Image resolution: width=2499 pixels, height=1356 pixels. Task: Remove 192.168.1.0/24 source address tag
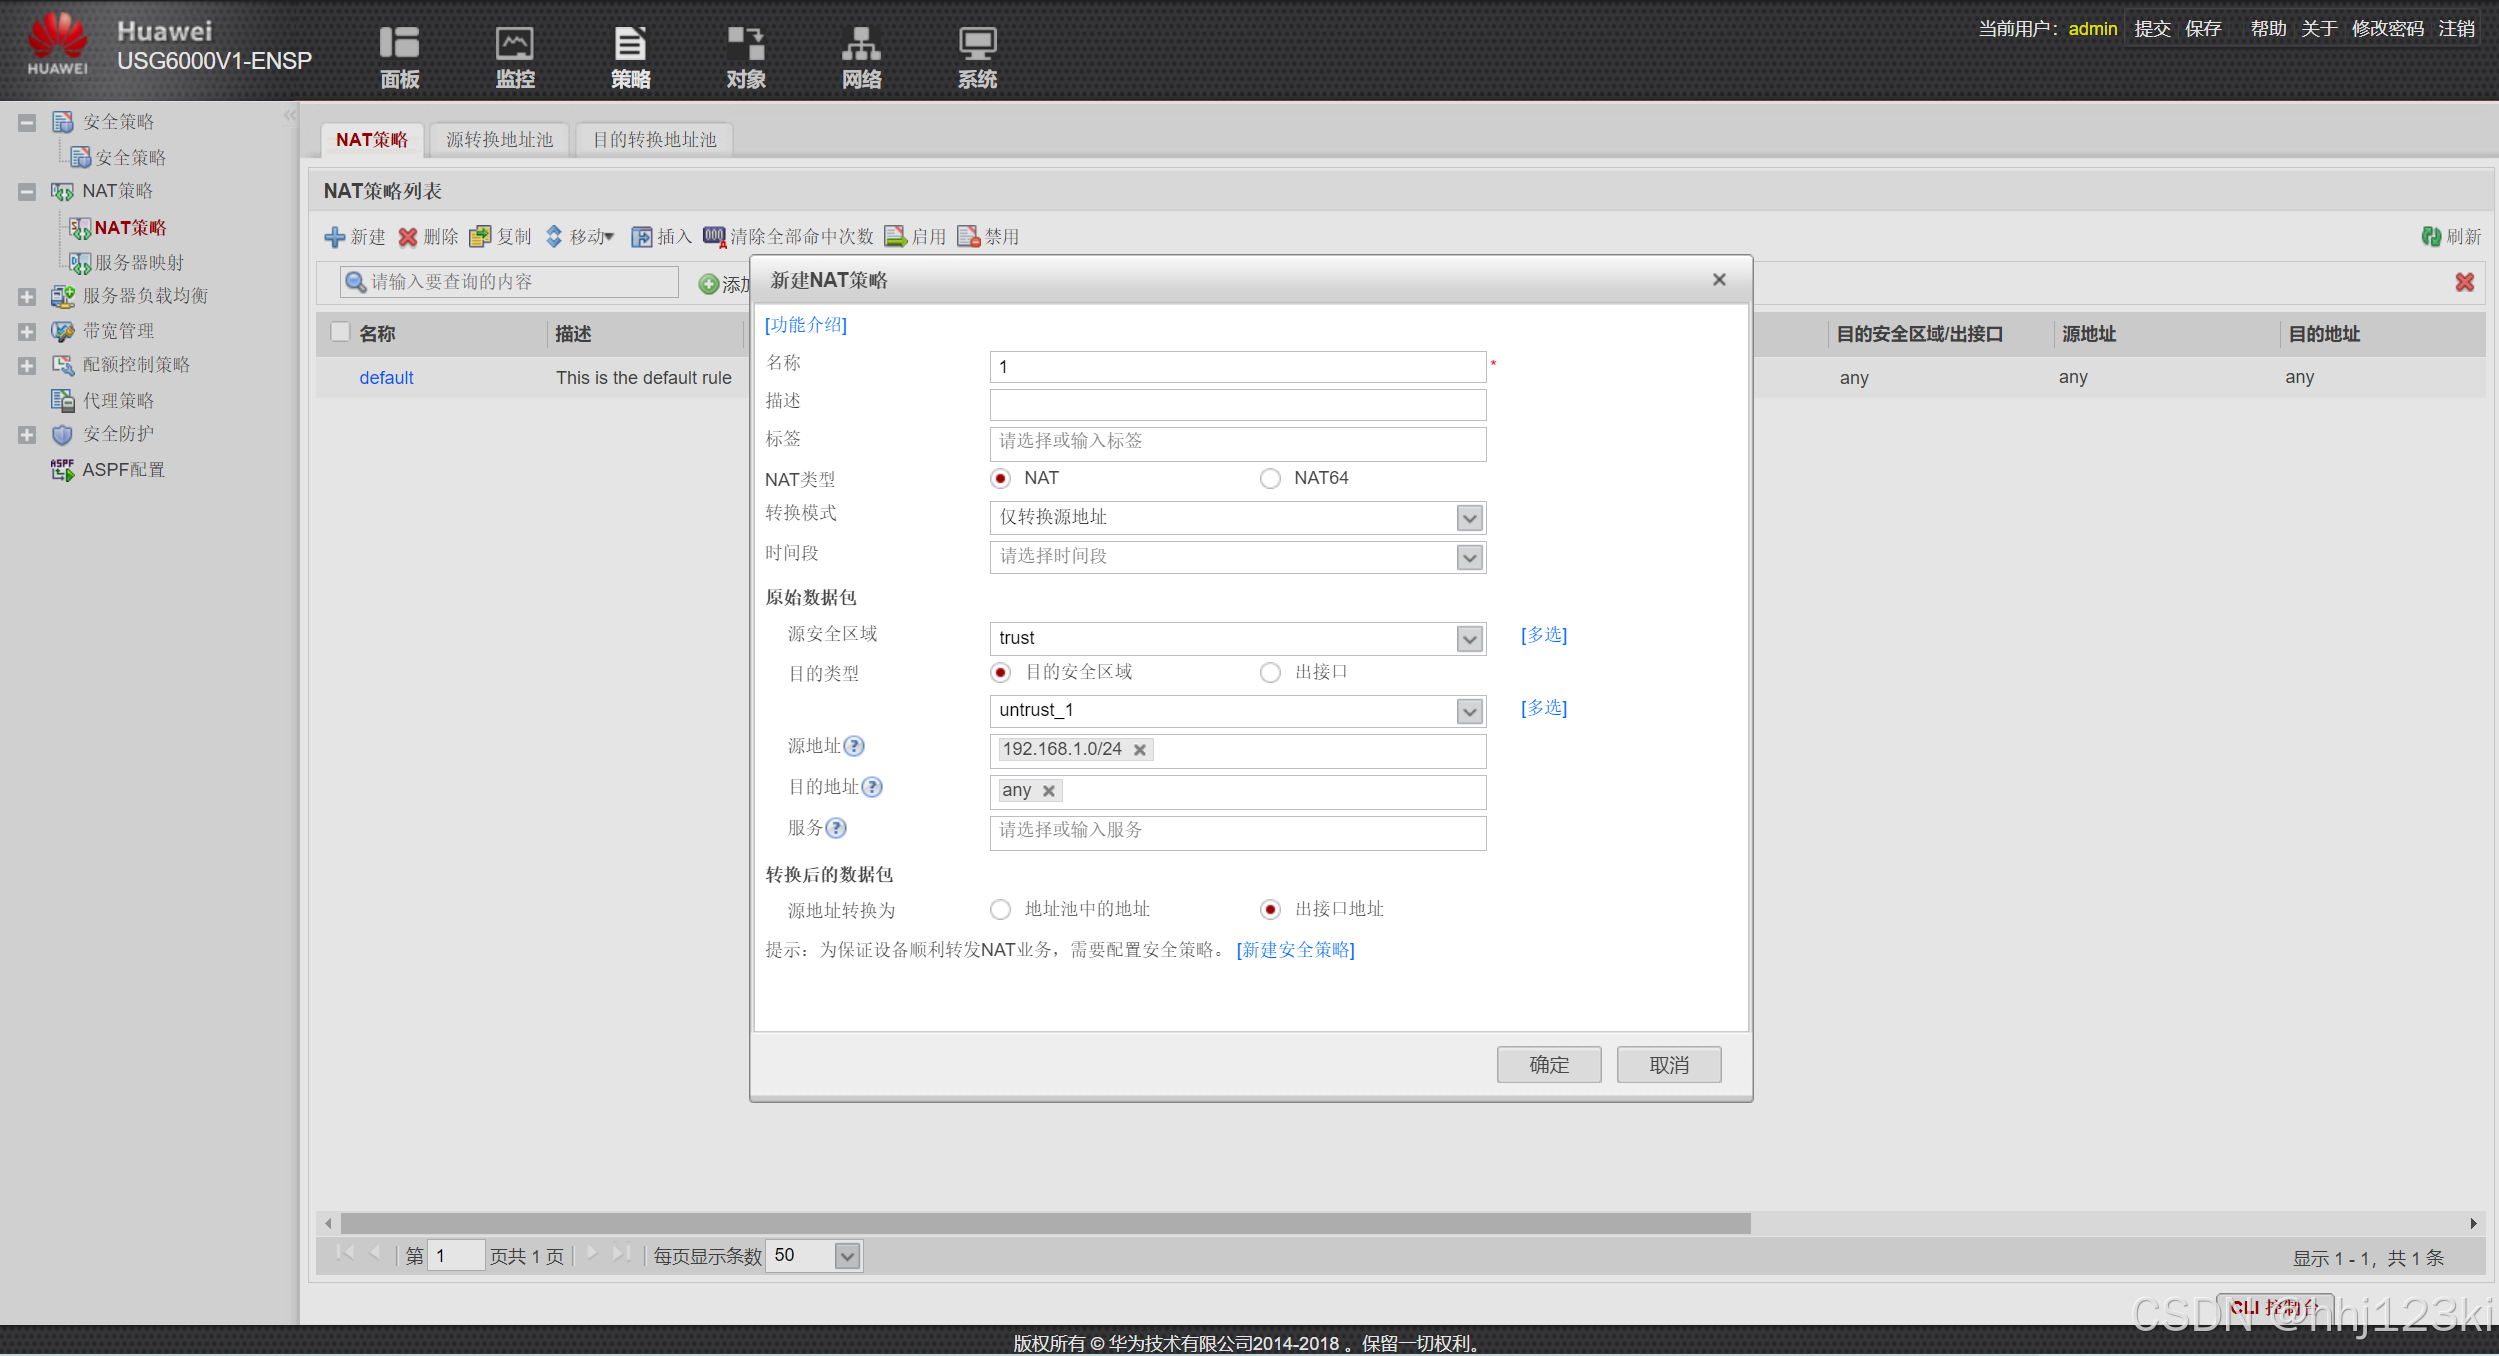pyautogui.click(x=1139, y=750)
